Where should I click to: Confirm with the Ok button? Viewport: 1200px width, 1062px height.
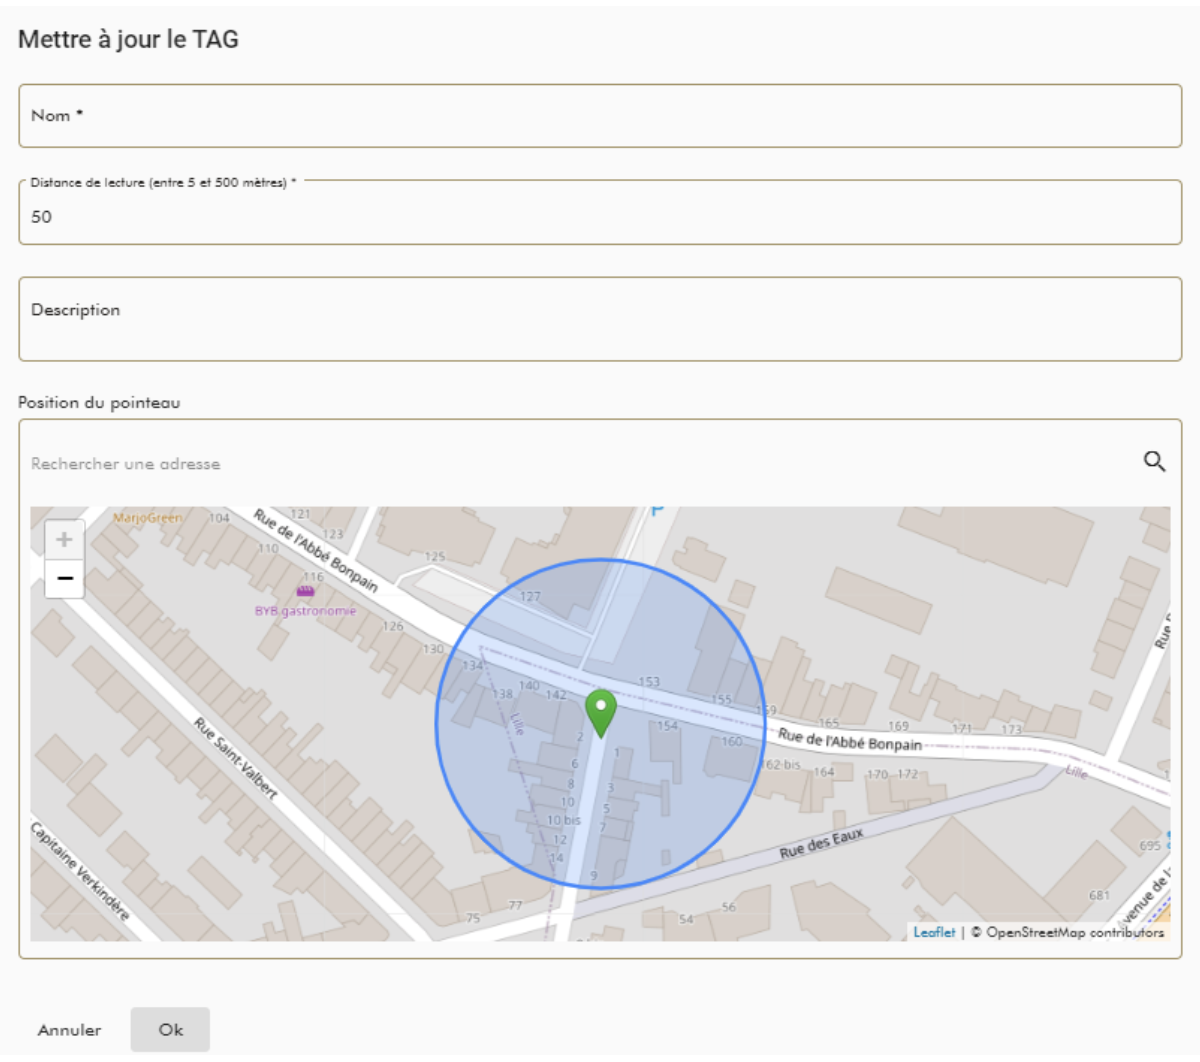pyautogui.click(x=170, y=1029)
